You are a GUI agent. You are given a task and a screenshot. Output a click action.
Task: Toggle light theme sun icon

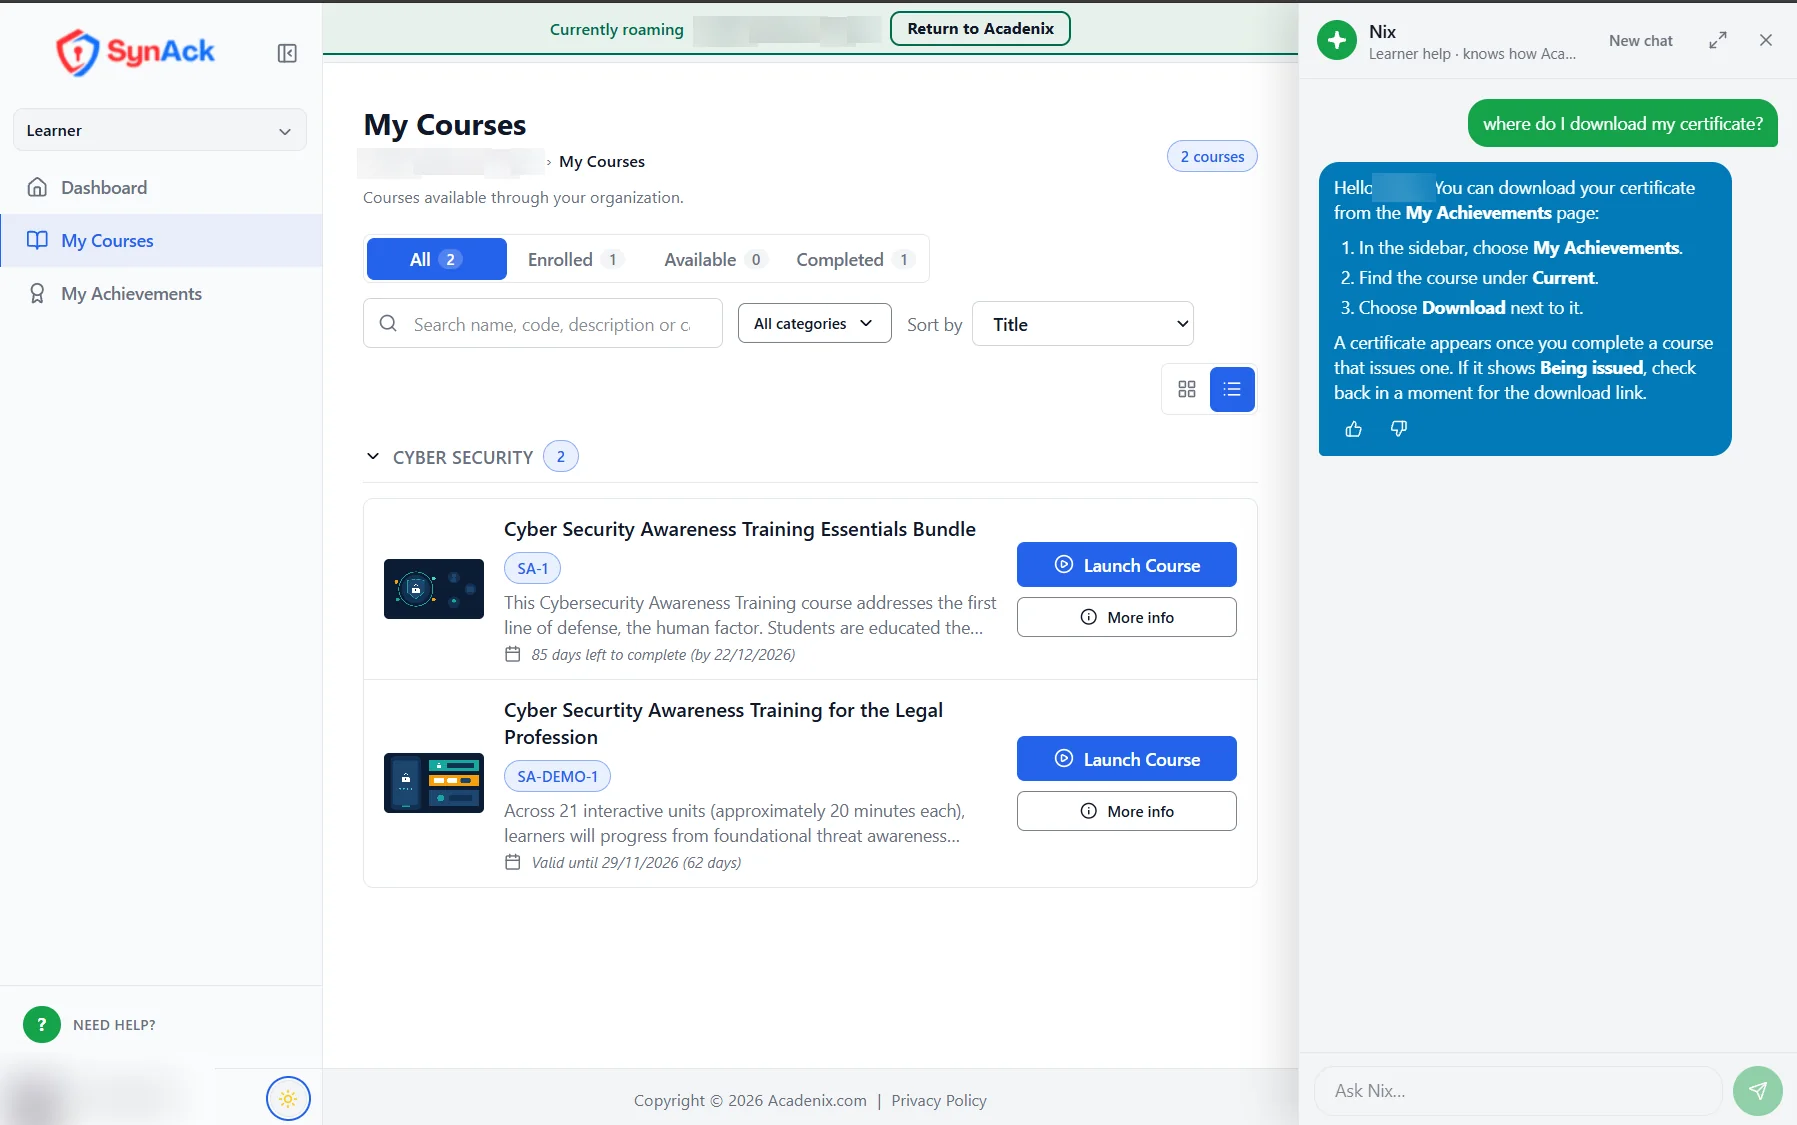coord(288,1099)
